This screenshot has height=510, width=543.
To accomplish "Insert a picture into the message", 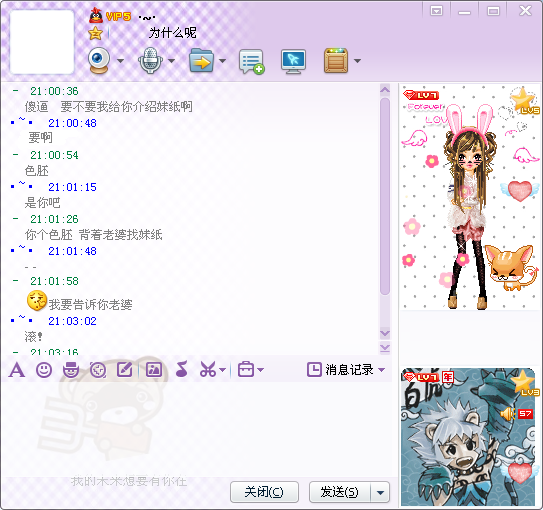I will point(154,369).
